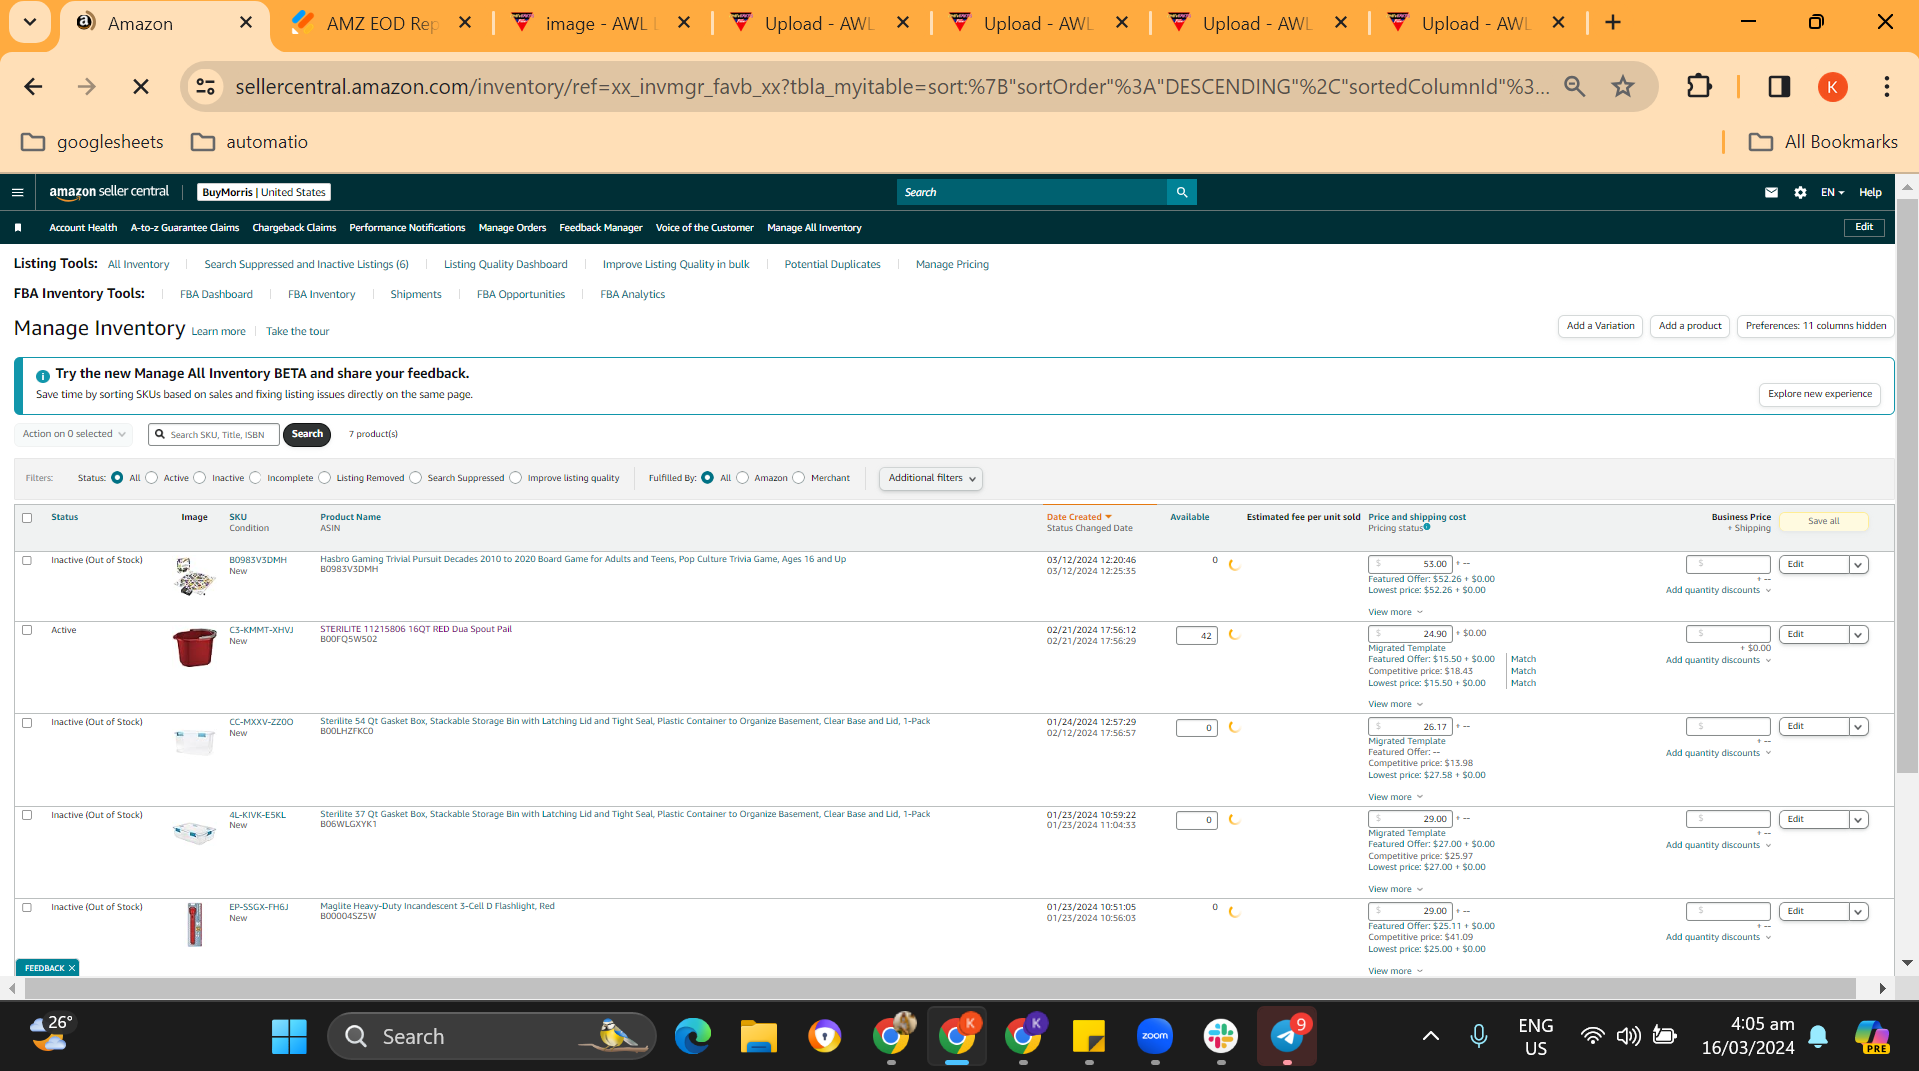1919x1071 pixels.
Task: Close the FEEDBACK tab with its X
Action: (72, 968)
